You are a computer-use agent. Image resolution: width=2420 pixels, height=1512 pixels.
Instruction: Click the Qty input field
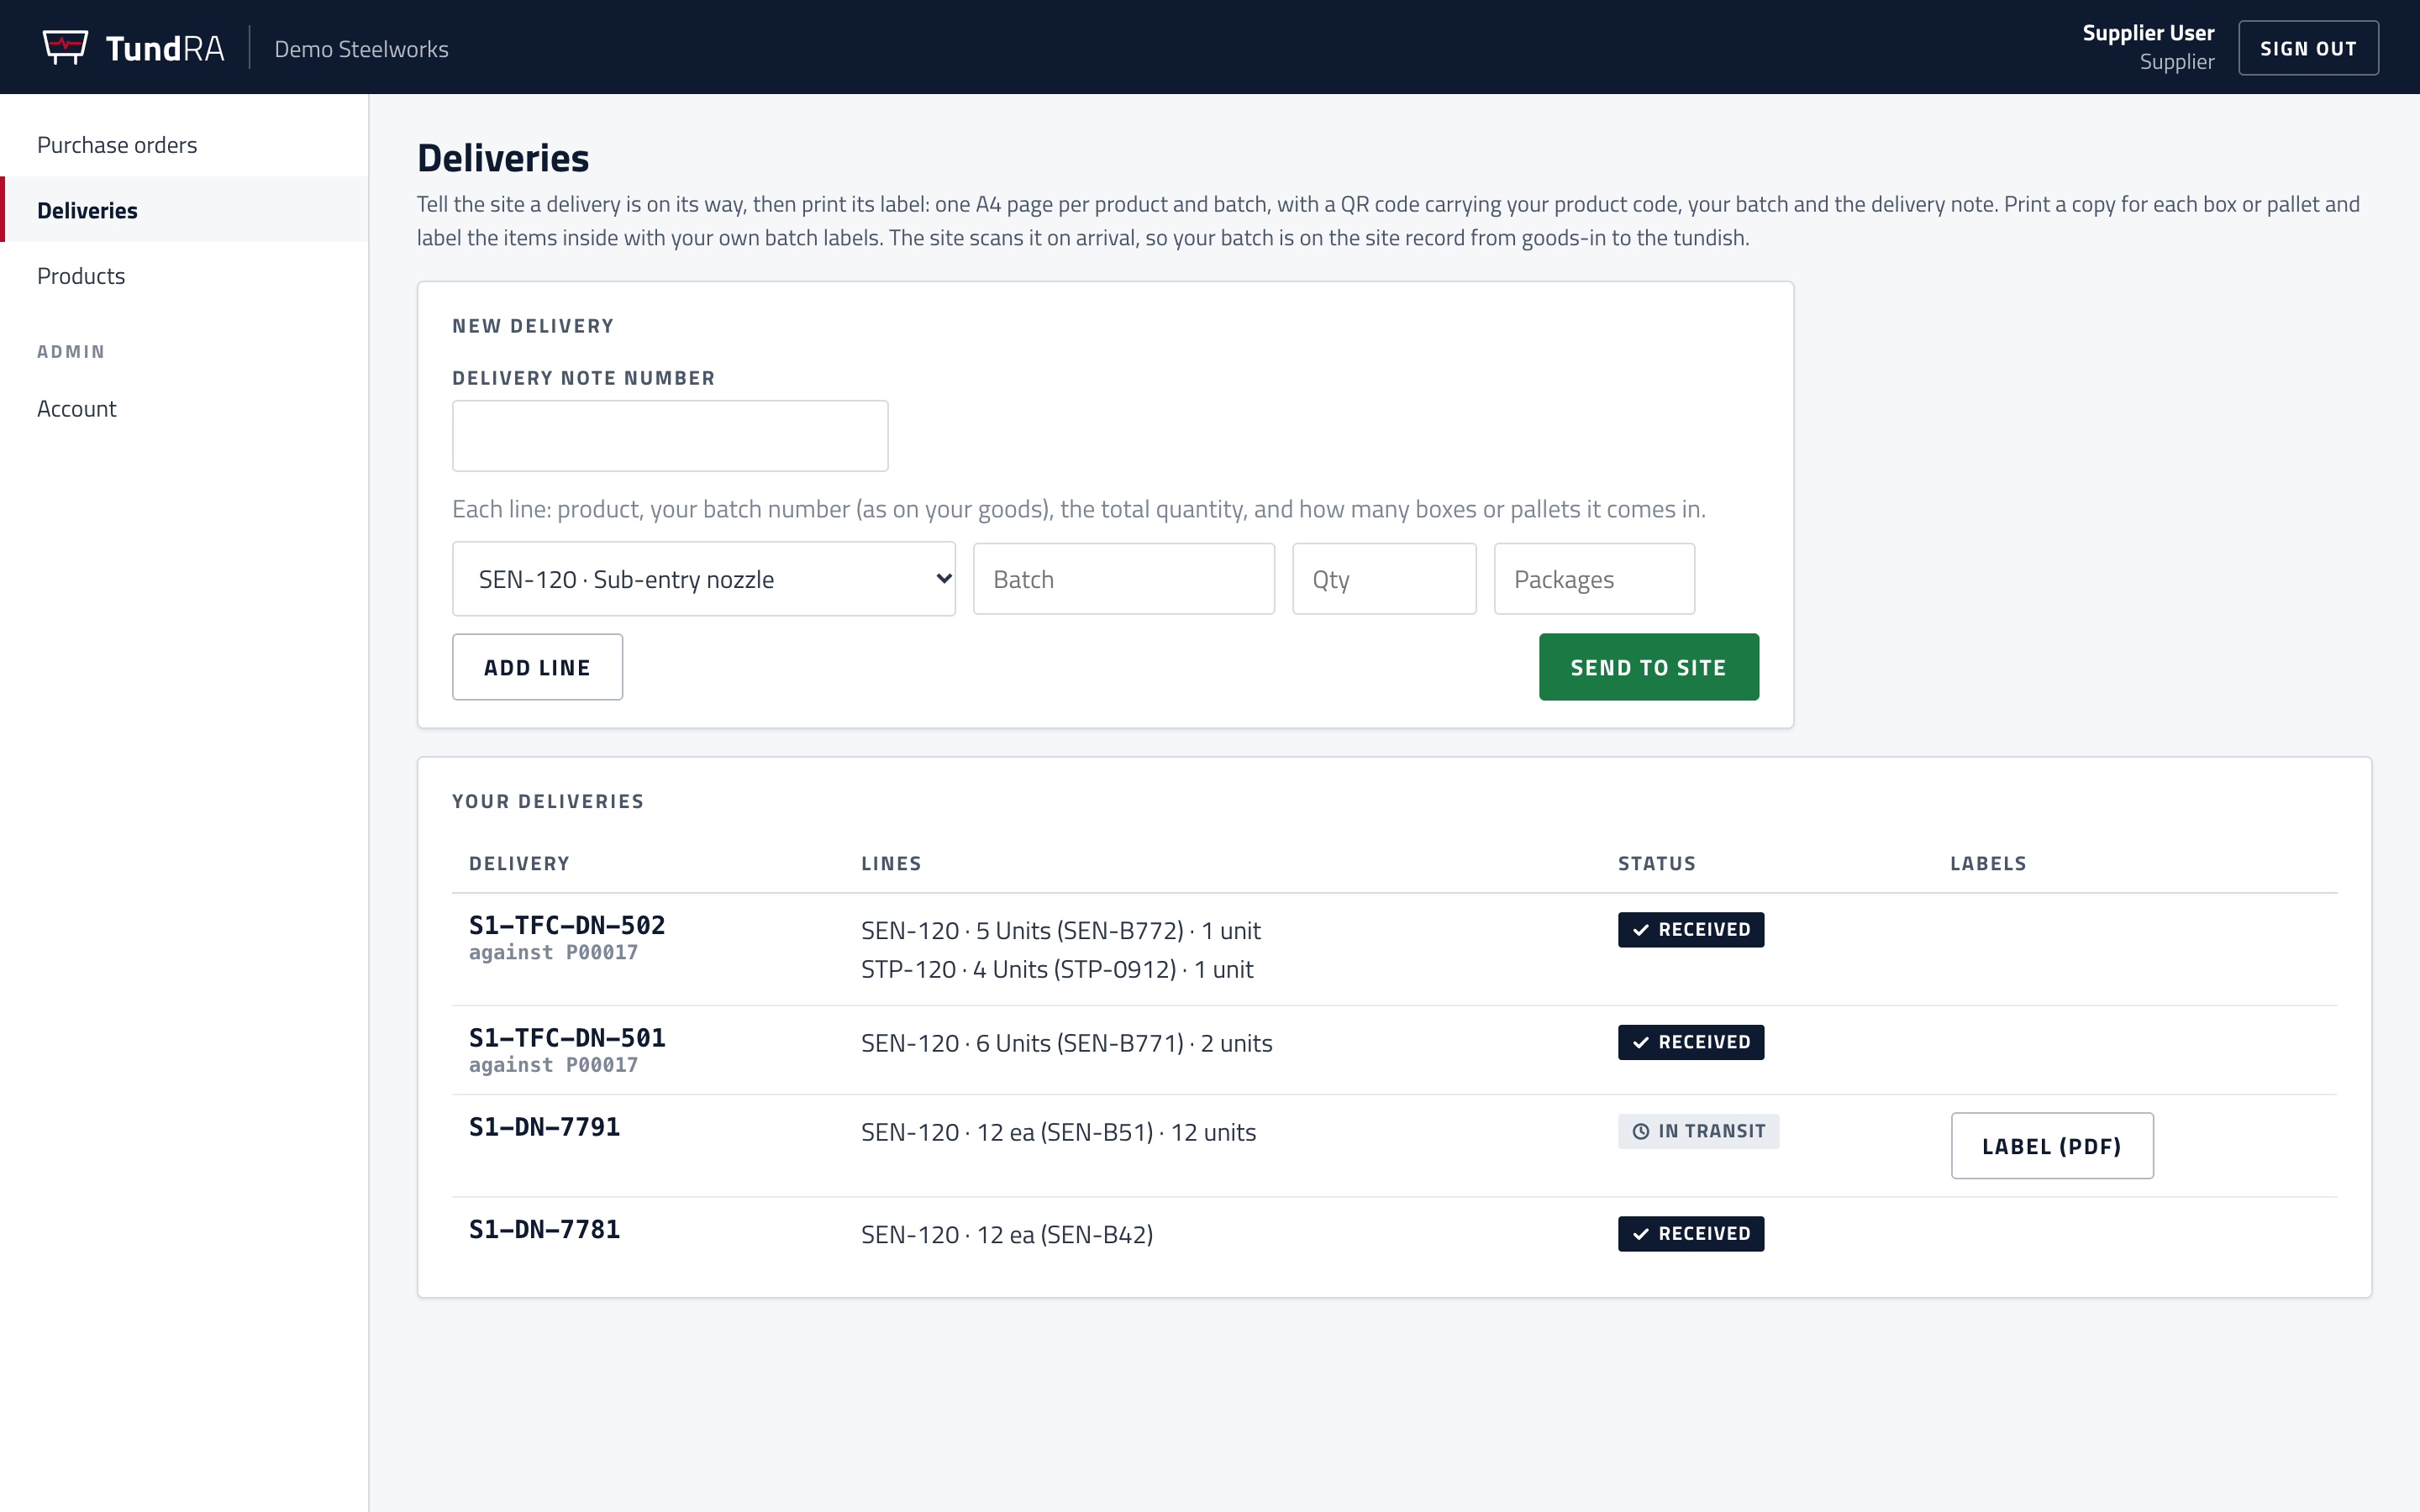[x=1384, y=579]
